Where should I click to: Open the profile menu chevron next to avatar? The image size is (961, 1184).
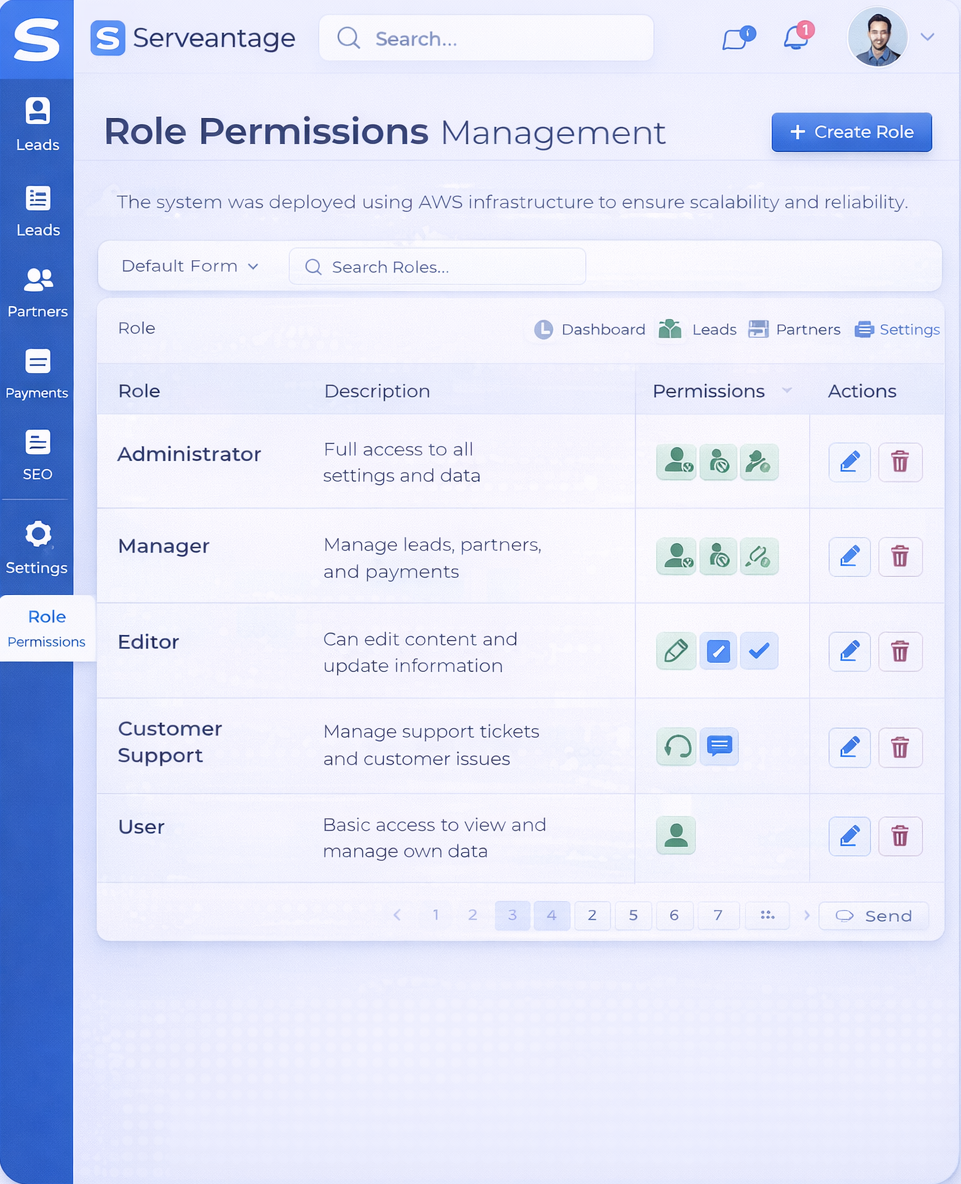[927, 37]
